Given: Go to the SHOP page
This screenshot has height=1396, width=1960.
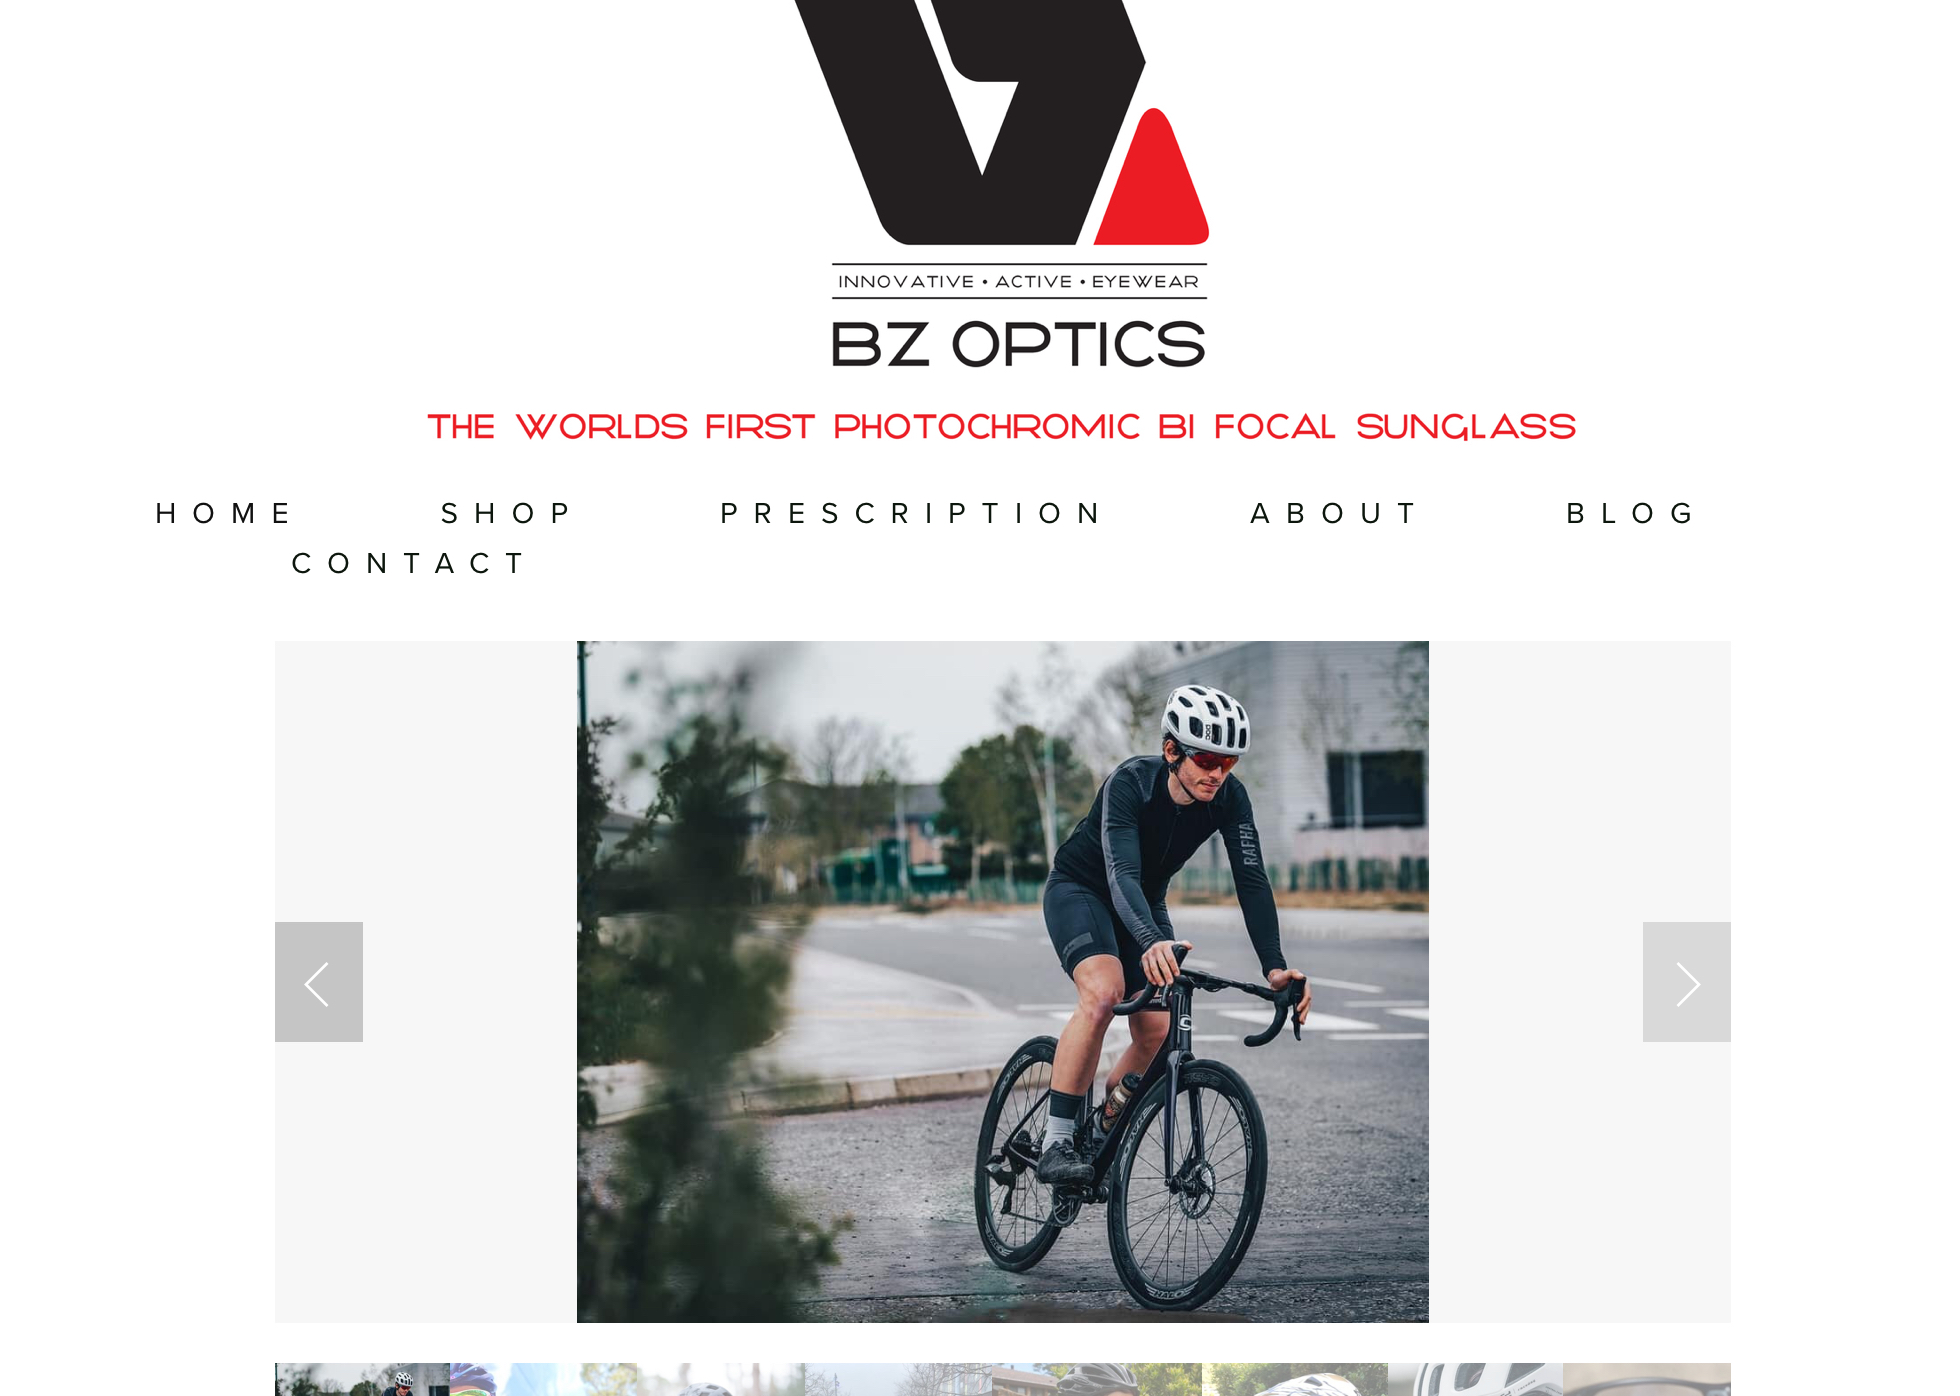Looking at the screenshot, I should [x=506, y=513].
